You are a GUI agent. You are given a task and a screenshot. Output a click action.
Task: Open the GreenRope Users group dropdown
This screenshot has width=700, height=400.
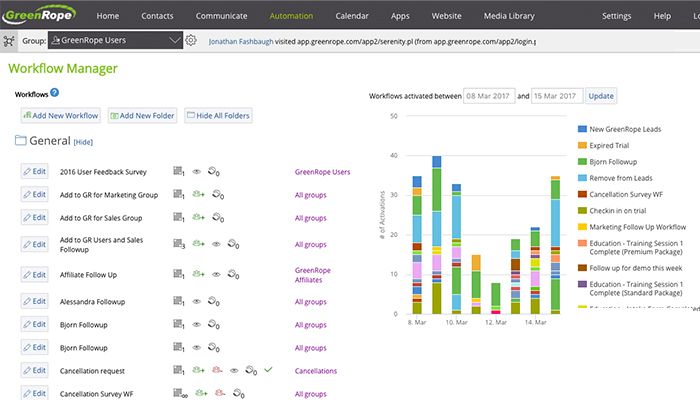point(119,40)
